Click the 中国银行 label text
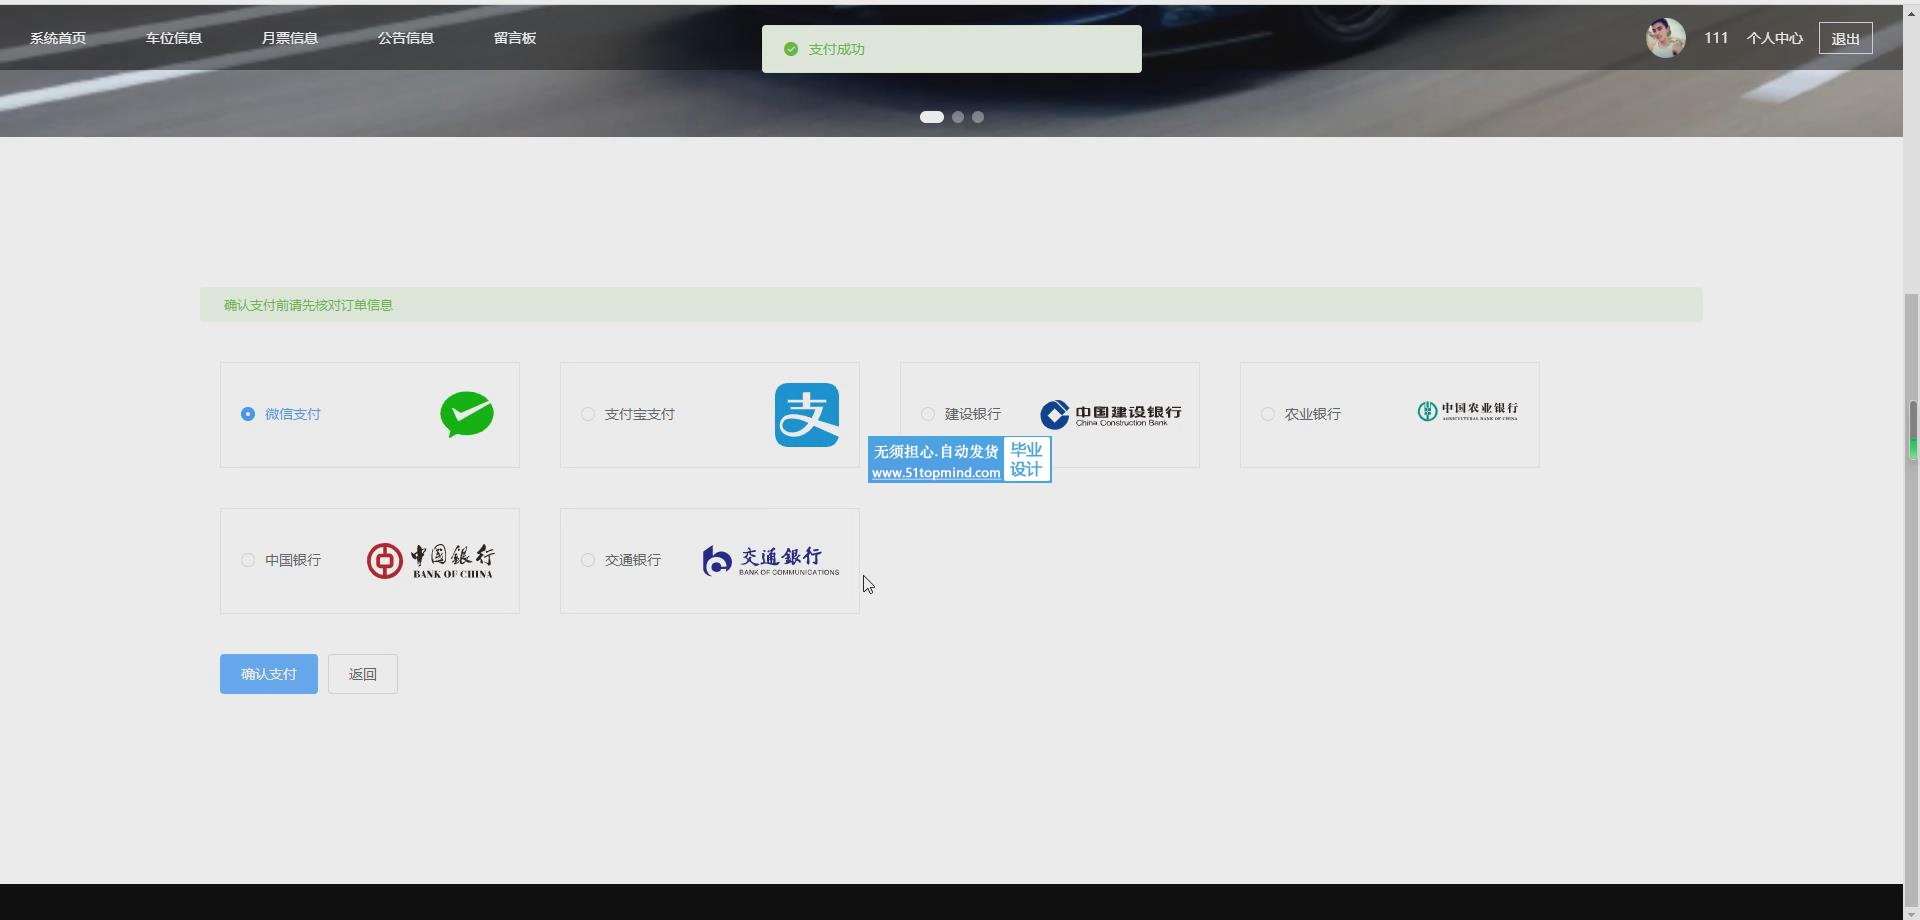Screen dimensions: 1920x920 (x=293, y=560)
